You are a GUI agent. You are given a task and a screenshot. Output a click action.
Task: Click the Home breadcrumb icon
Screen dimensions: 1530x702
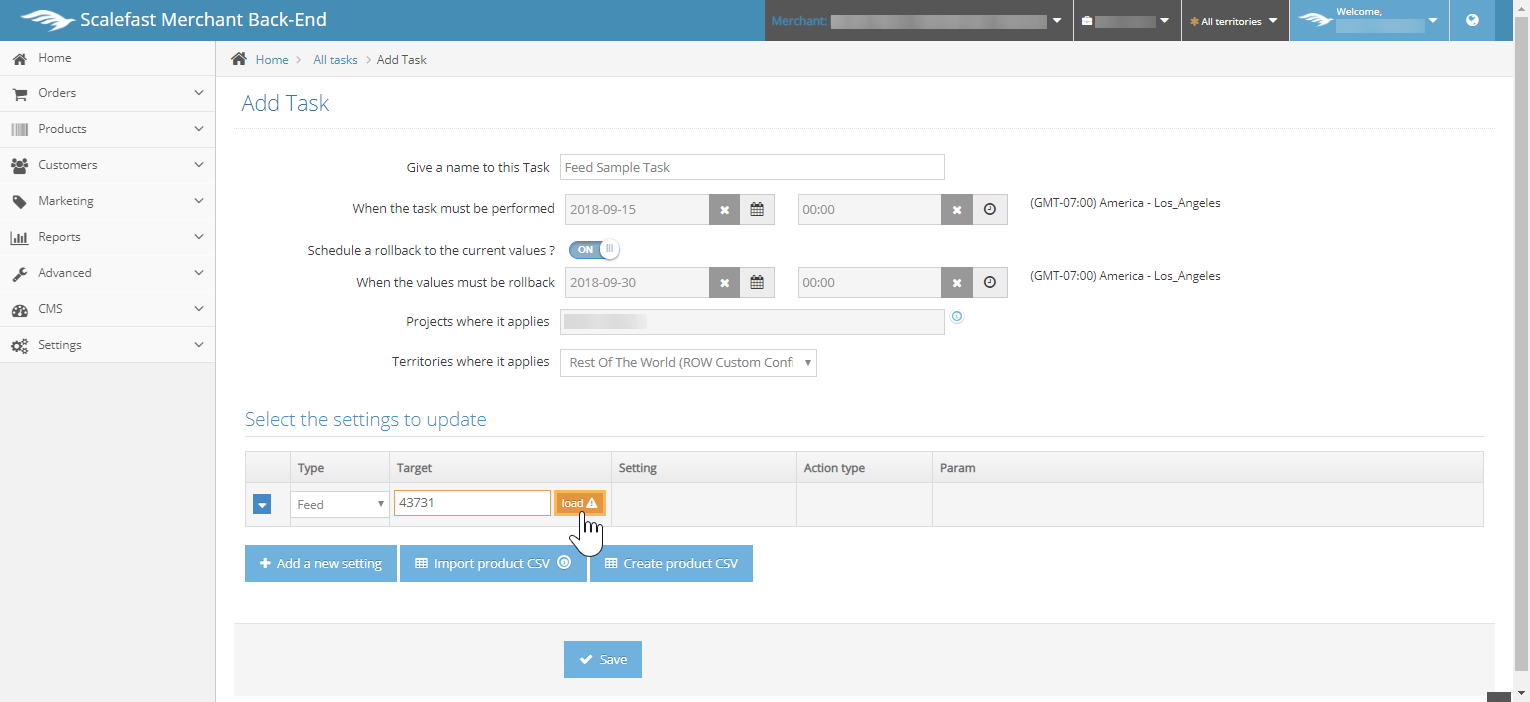tap(239, 59)
